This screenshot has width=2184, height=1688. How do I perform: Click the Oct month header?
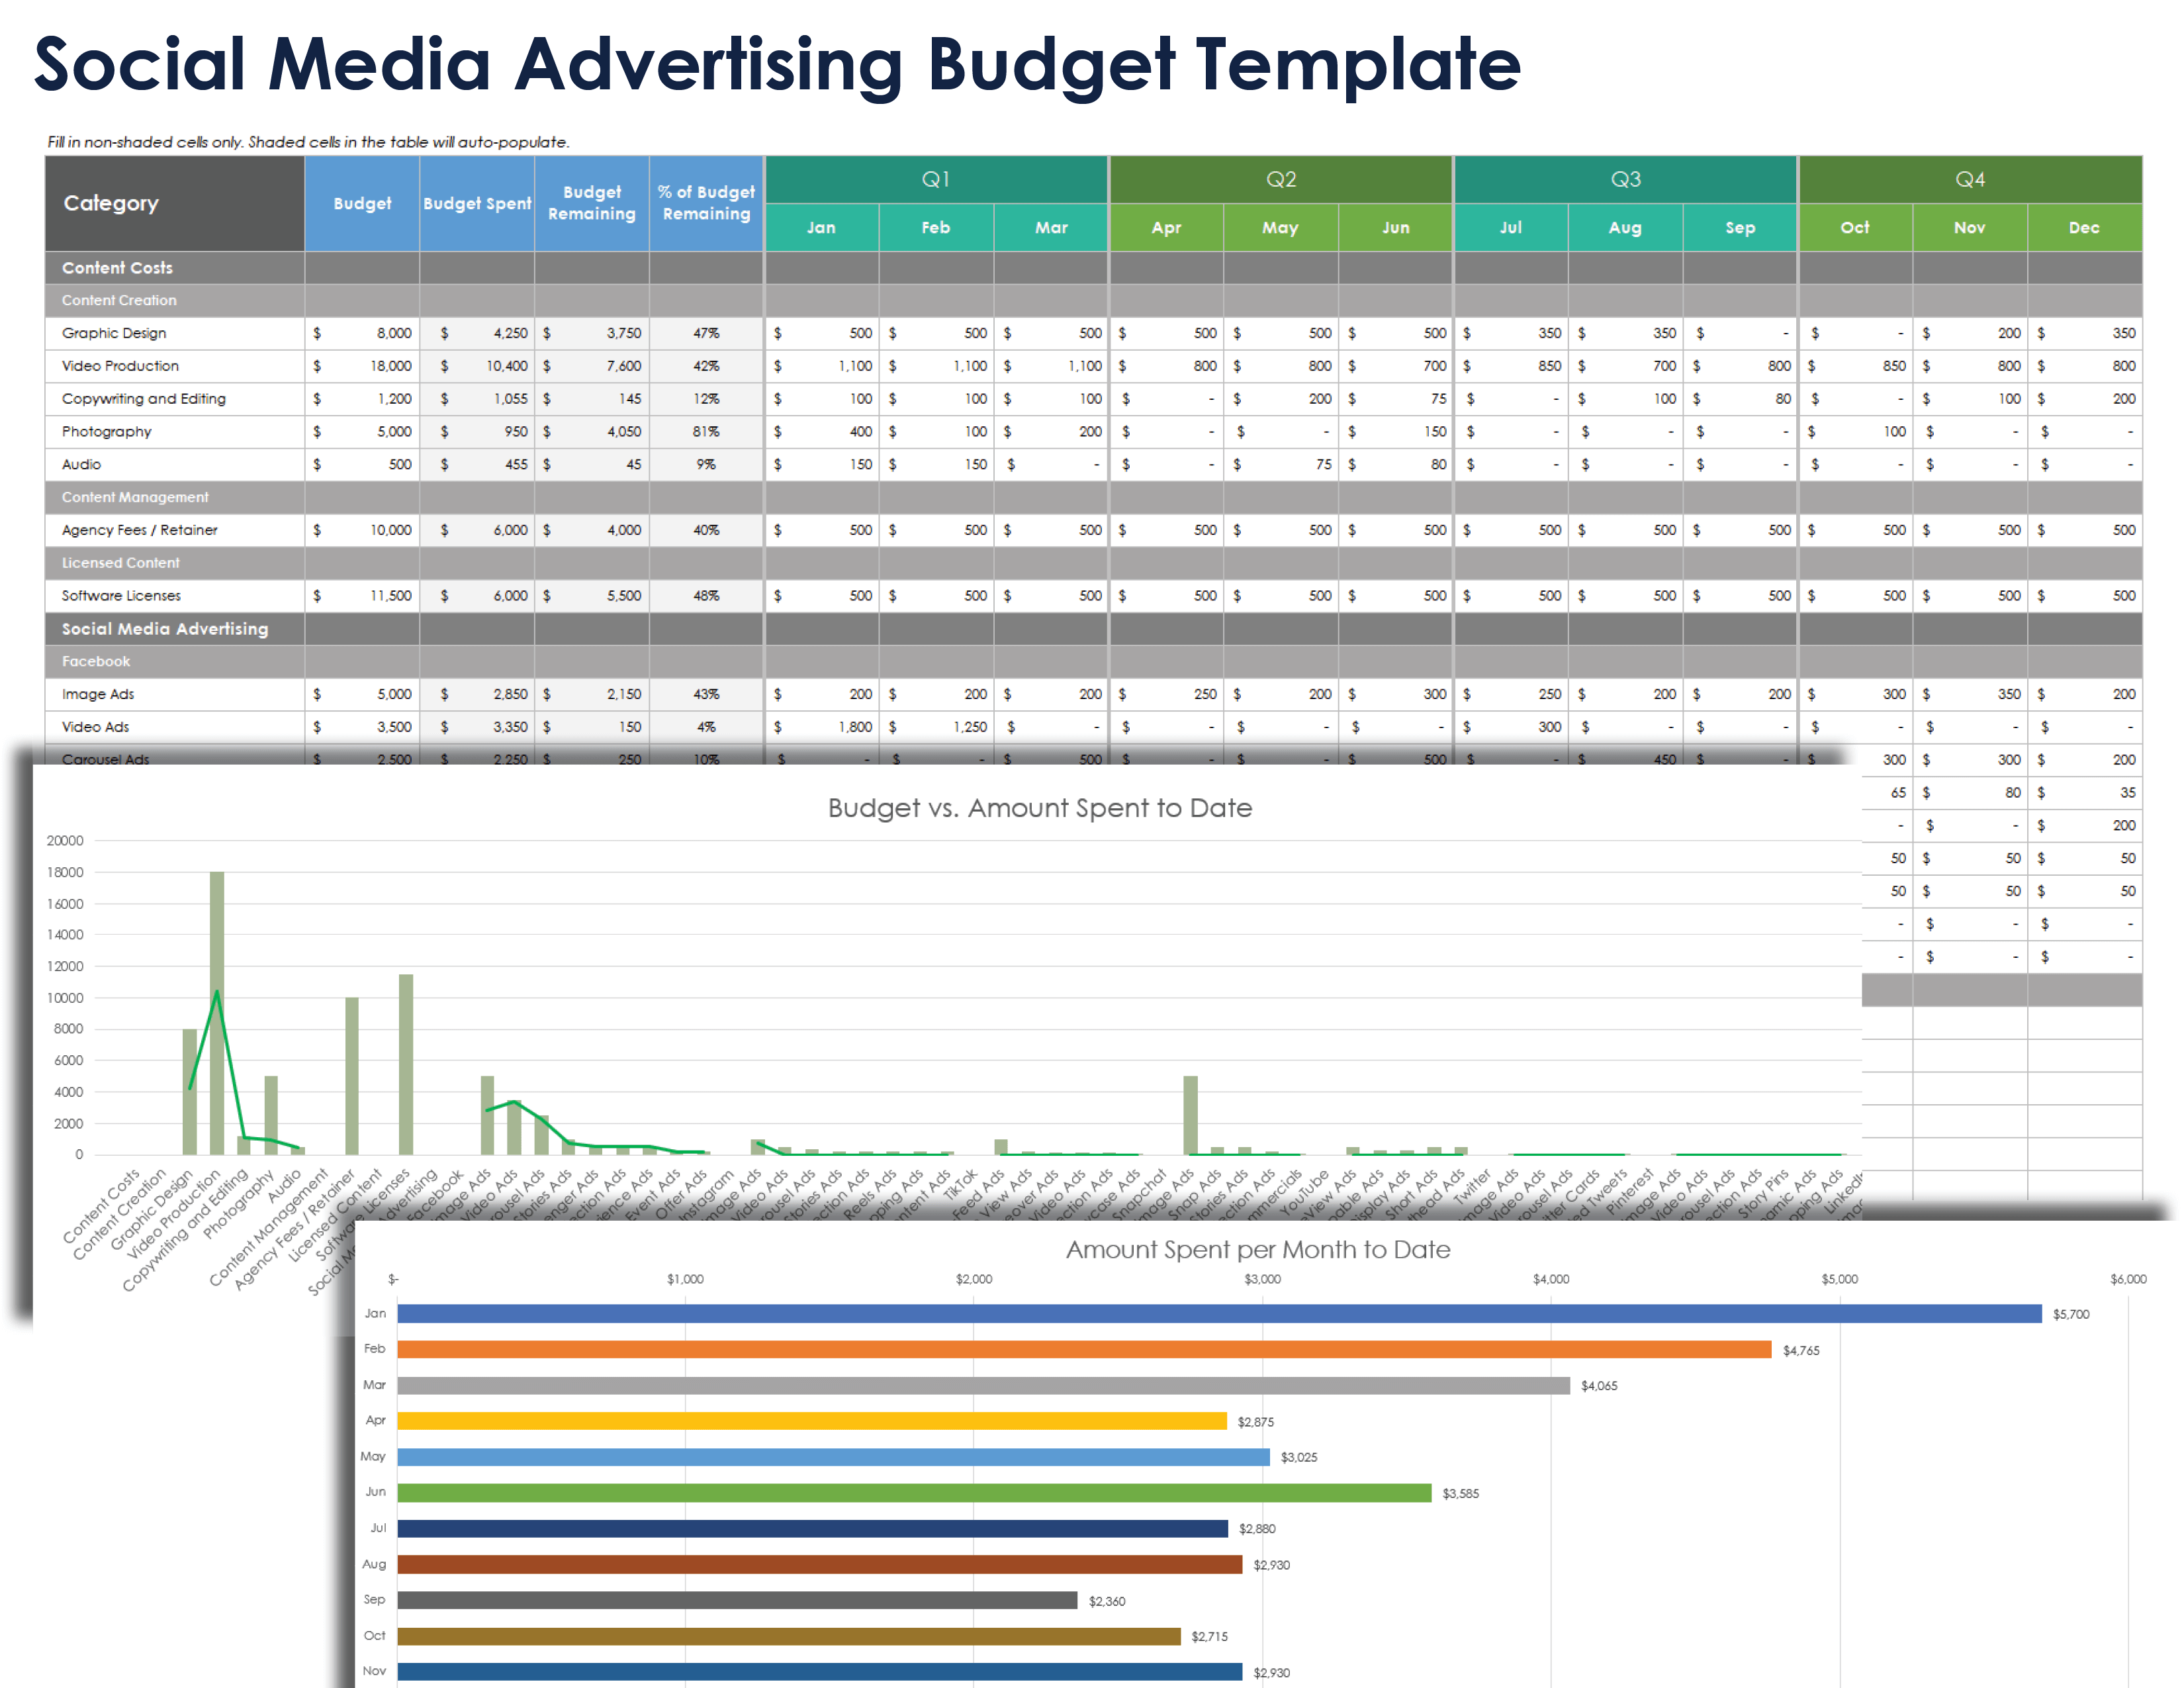1856,228
